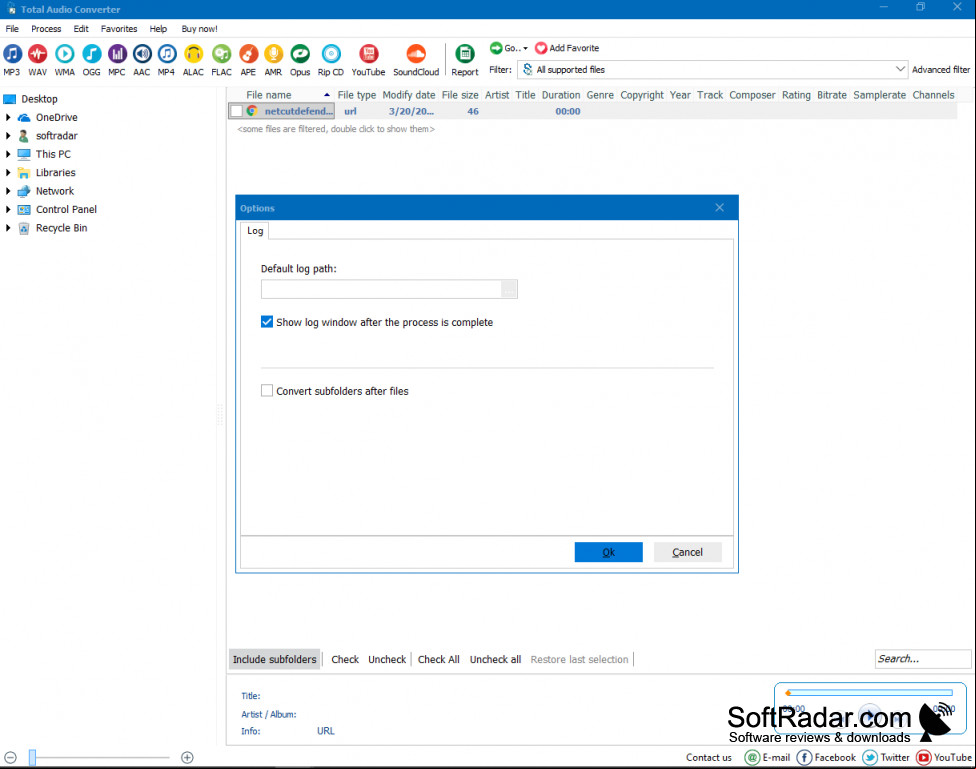The width and height of the screenshot is (976, 769).
Task: Select Desktop in the folder tree
Action: (x=39, y=99)
